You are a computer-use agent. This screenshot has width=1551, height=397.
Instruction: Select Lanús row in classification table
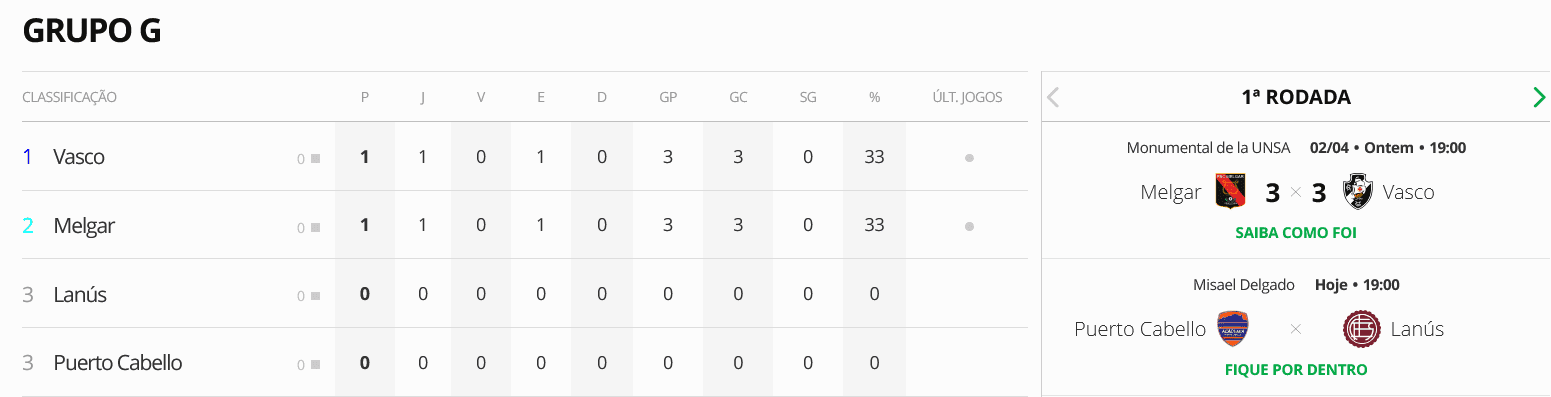[524, 294]
